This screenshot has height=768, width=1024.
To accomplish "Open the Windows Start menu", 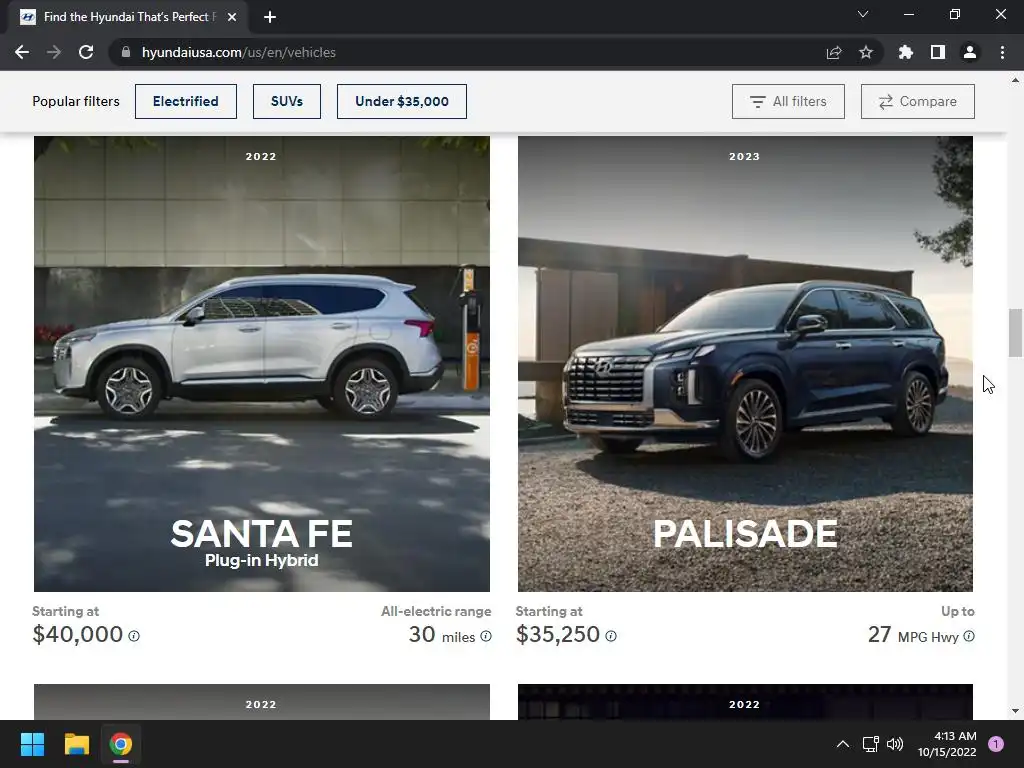I will coord(32,744).
